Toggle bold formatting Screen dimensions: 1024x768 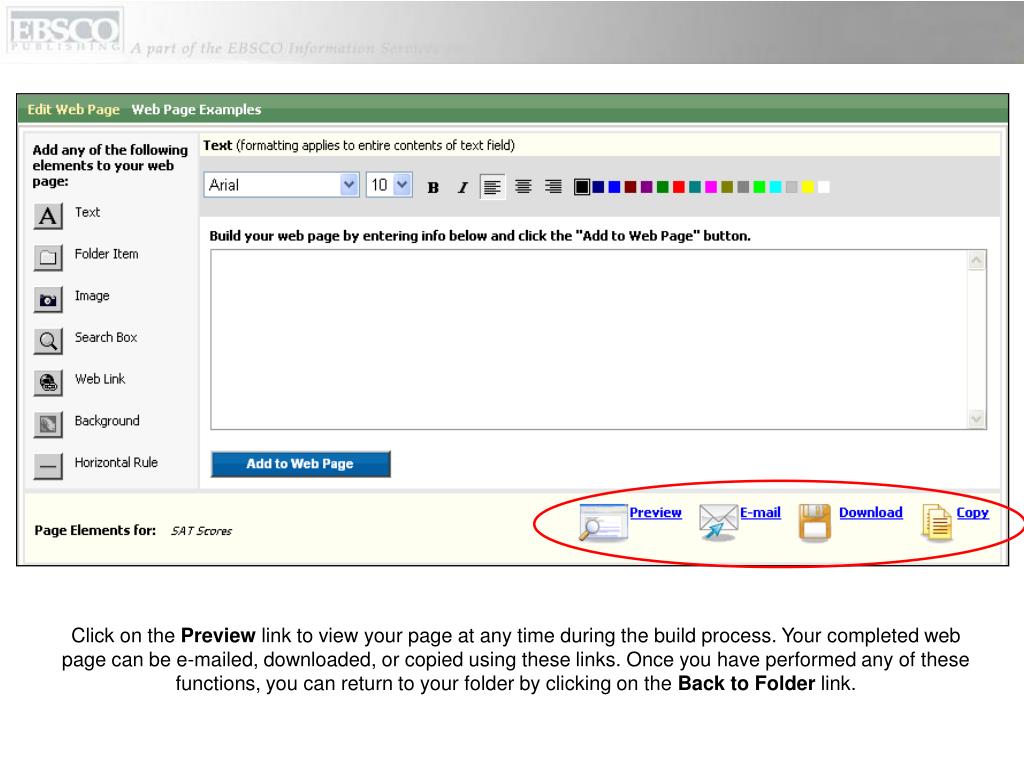433,187
